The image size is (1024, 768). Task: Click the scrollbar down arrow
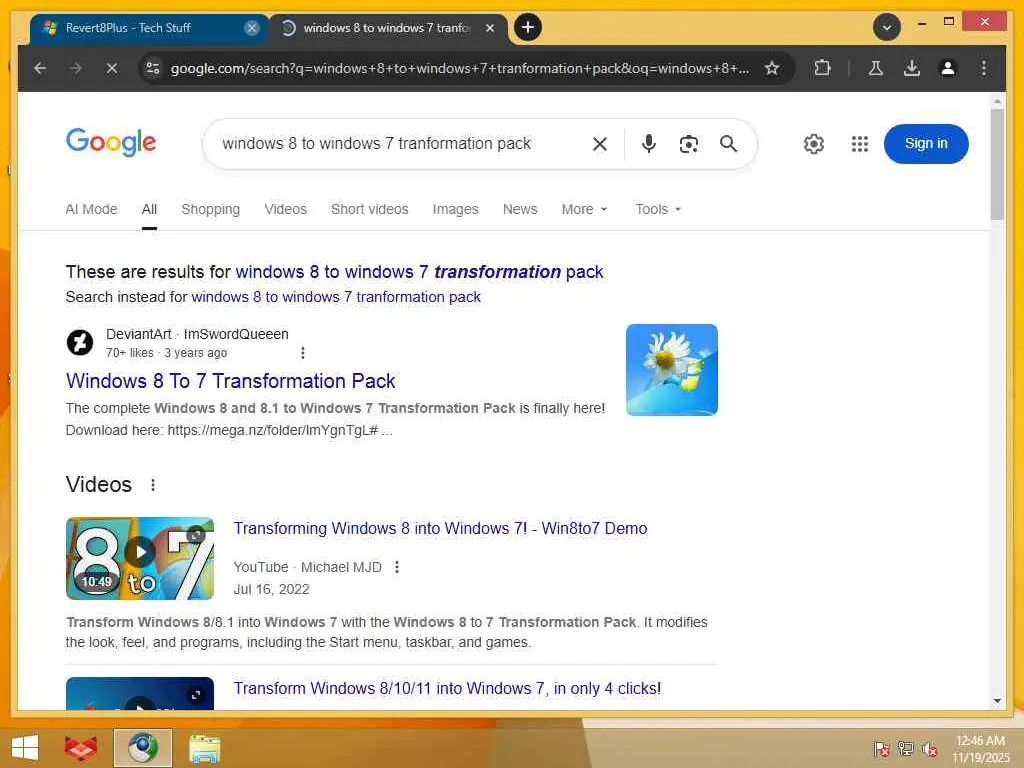pos(997,701)
